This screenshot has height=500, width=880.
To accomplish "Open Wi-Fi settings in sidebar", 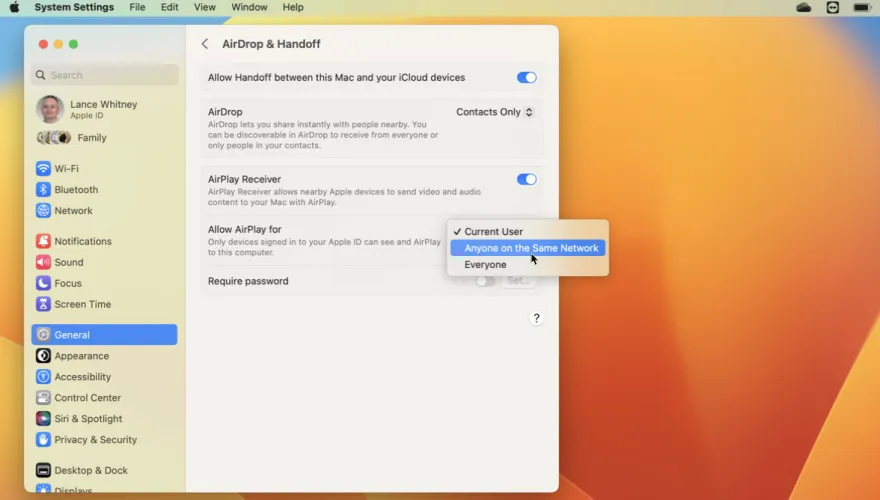I will 66,169.
